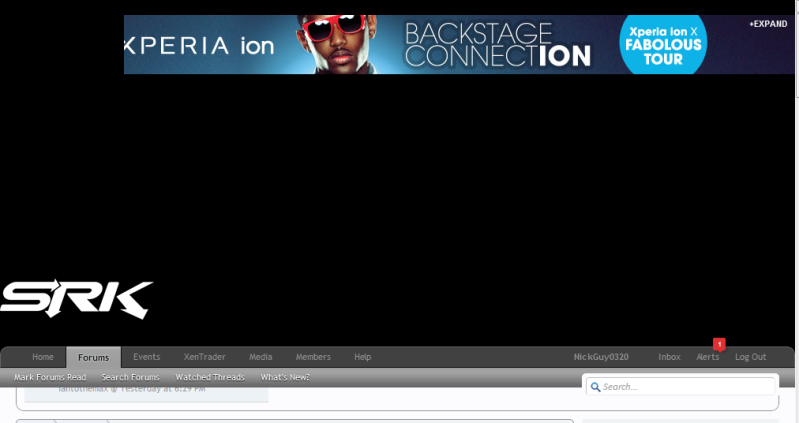Open the XenTrader tab
This screenshot has width=799, height=423.
pos(204,357)
